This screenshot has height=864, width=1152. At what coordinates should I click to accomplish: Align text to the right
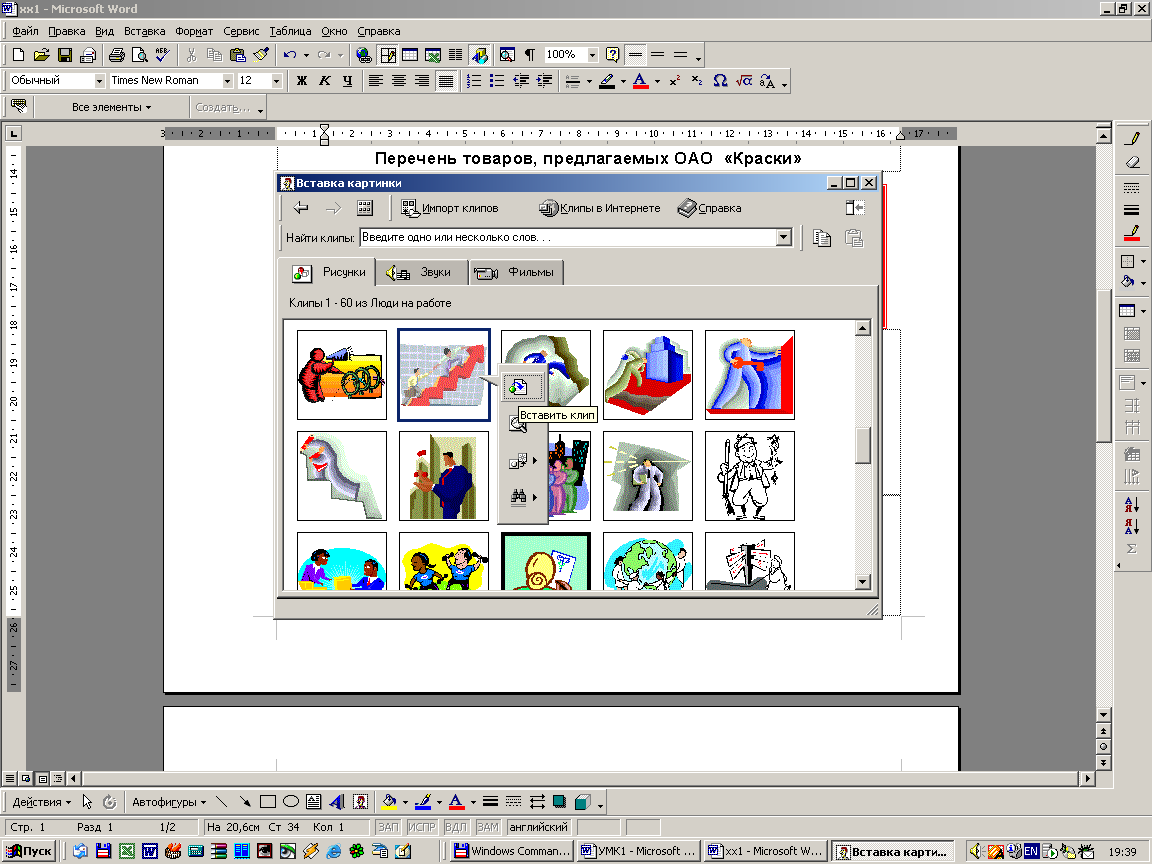coord(422,81)
